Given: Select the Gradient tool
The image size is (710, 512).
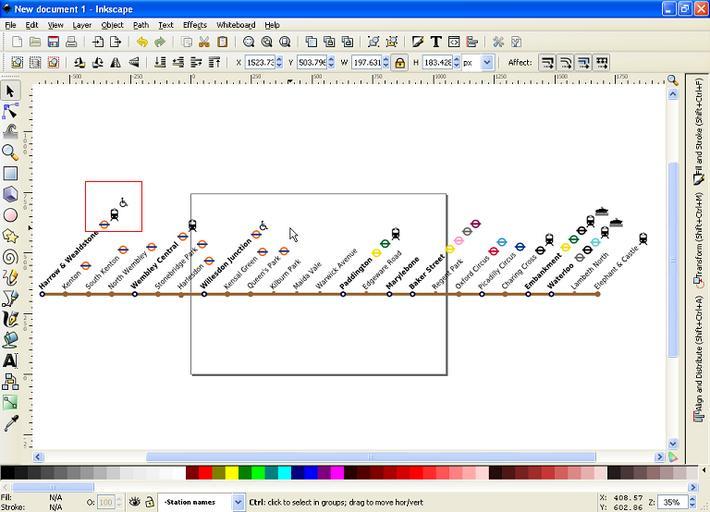Looking at the screenshot, I should (10, 402).
